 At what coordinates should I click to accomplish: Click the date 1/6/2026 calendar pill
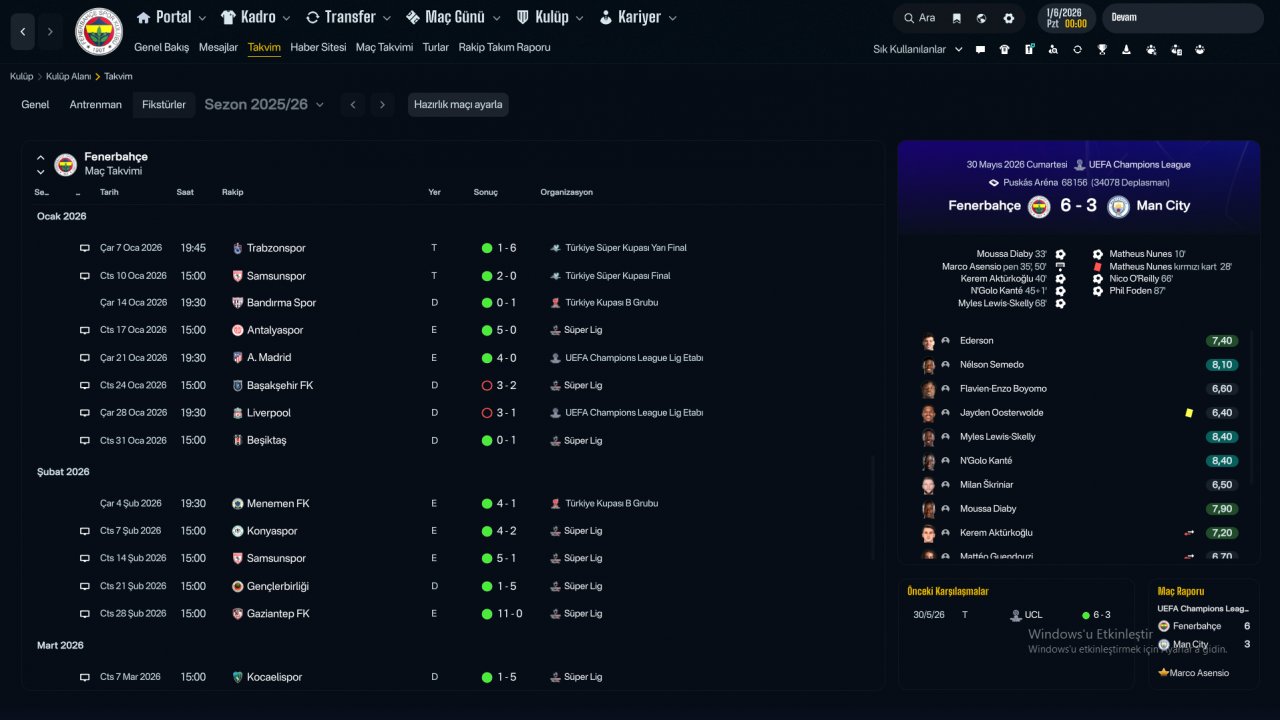(1066, 18)
